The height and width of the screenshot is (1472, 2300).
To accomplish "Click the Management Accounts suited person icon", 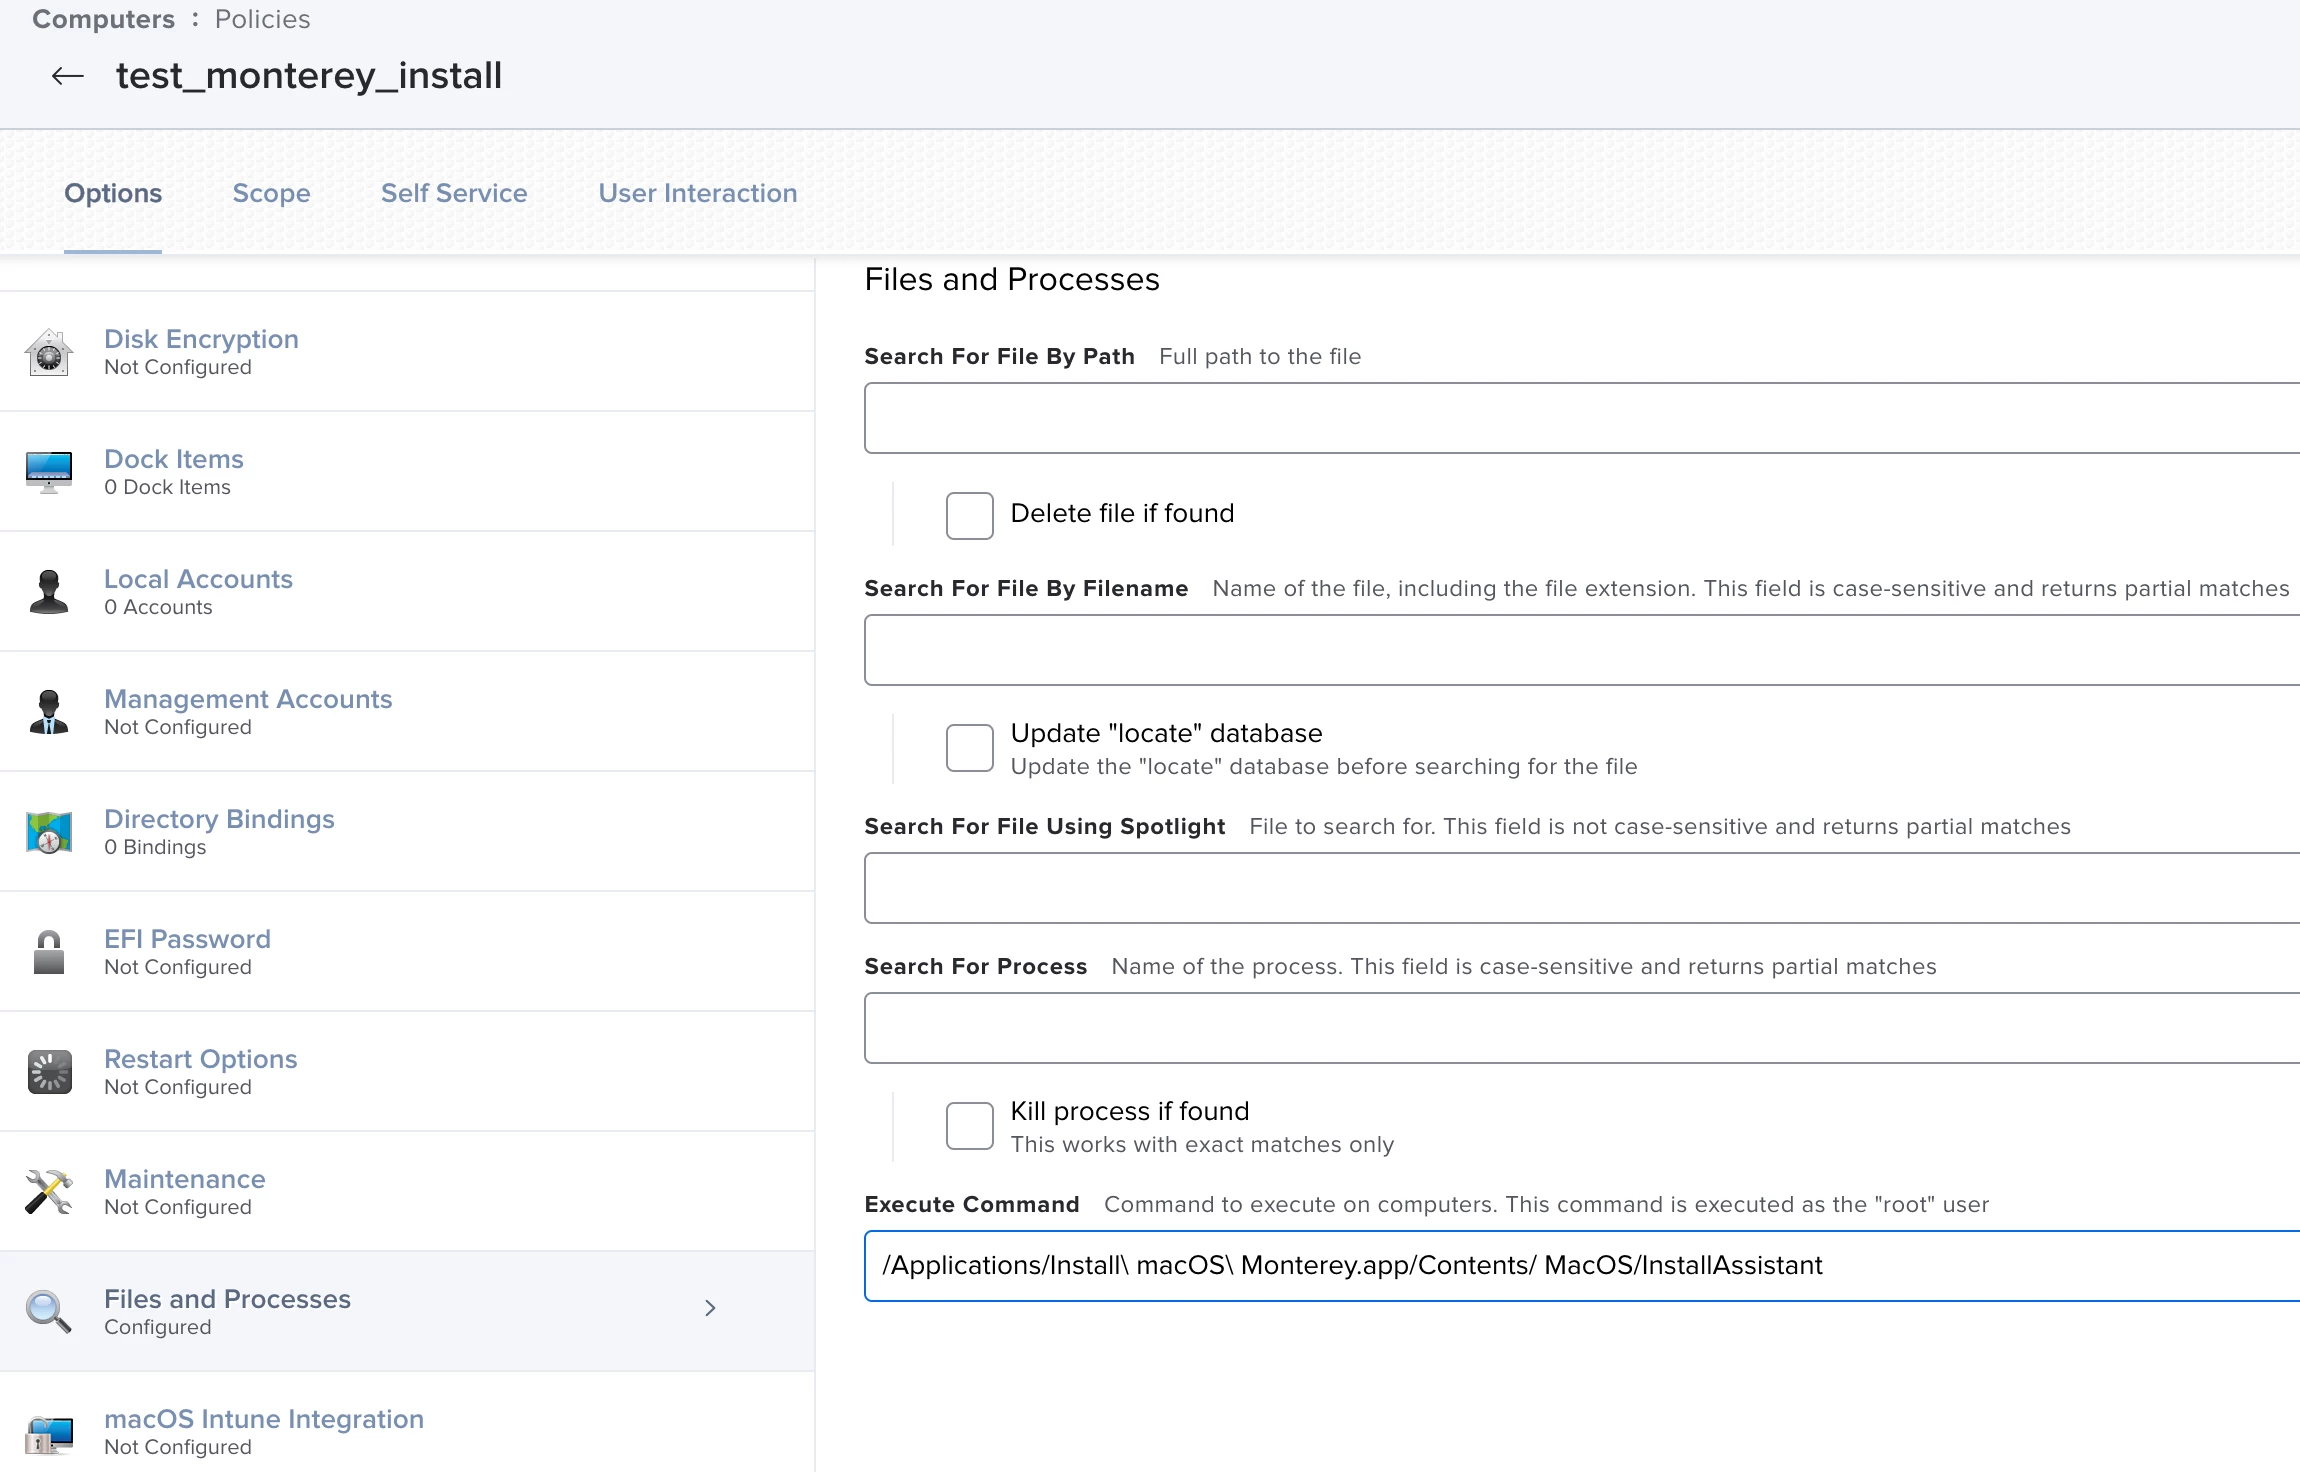I will tap(49, 712).
